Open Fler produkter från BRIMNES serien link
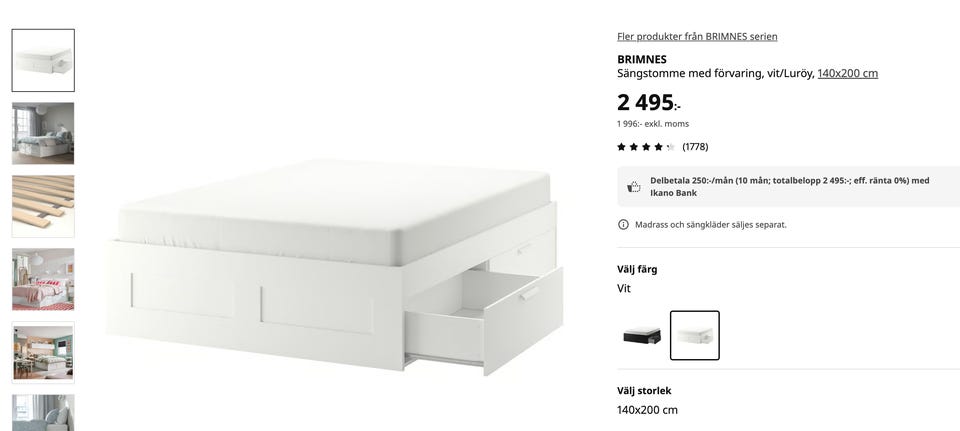The image size is (960, 431). [697, 37]
